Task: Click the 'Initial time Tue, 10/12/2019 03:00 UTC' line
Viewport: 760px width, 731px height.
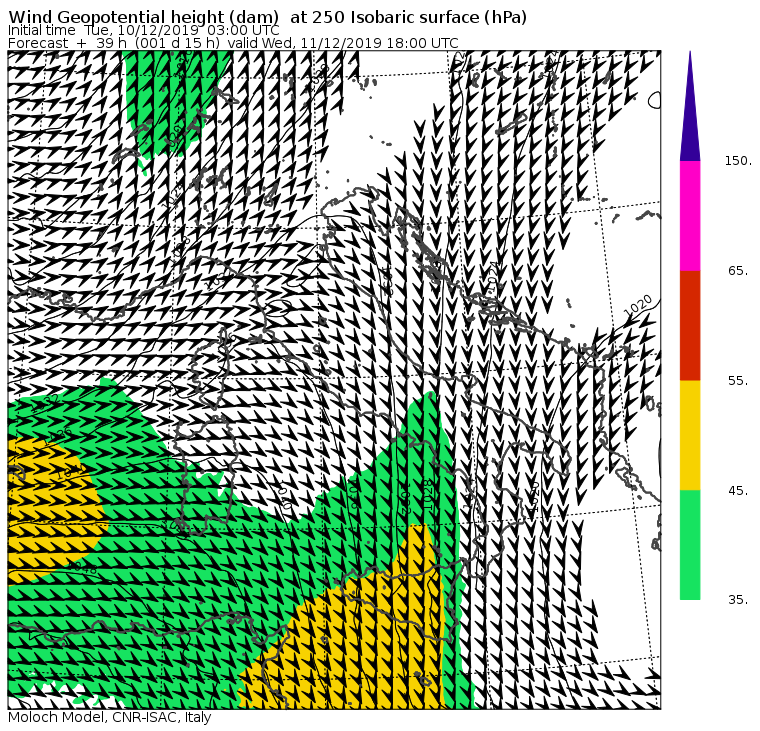Action: point(143,31)
